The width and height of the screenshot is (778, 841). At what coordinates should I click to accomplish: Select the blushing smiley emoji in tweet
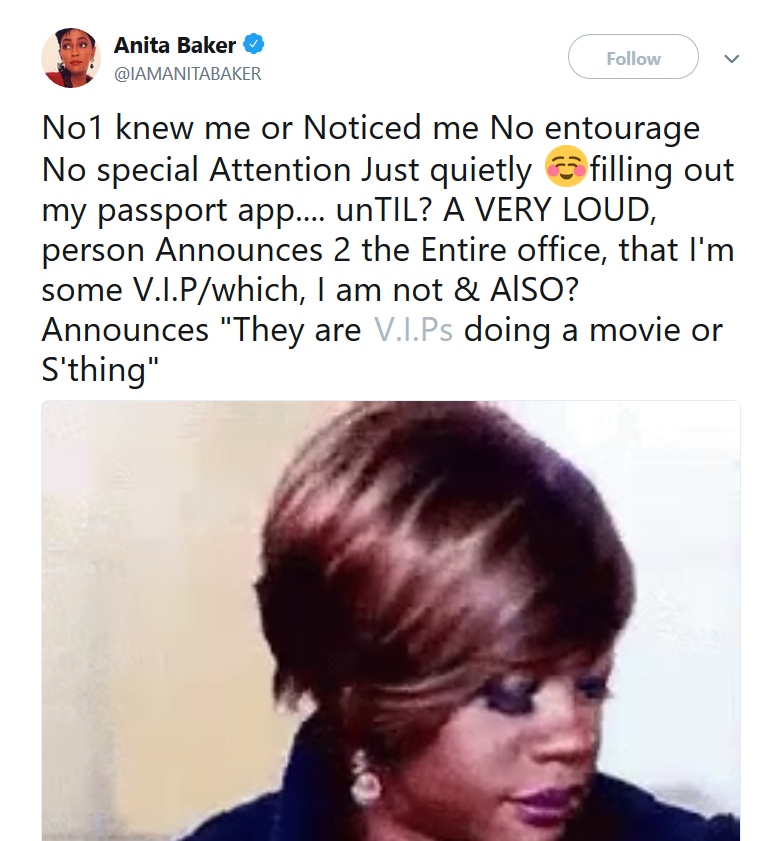coord(567,166)
